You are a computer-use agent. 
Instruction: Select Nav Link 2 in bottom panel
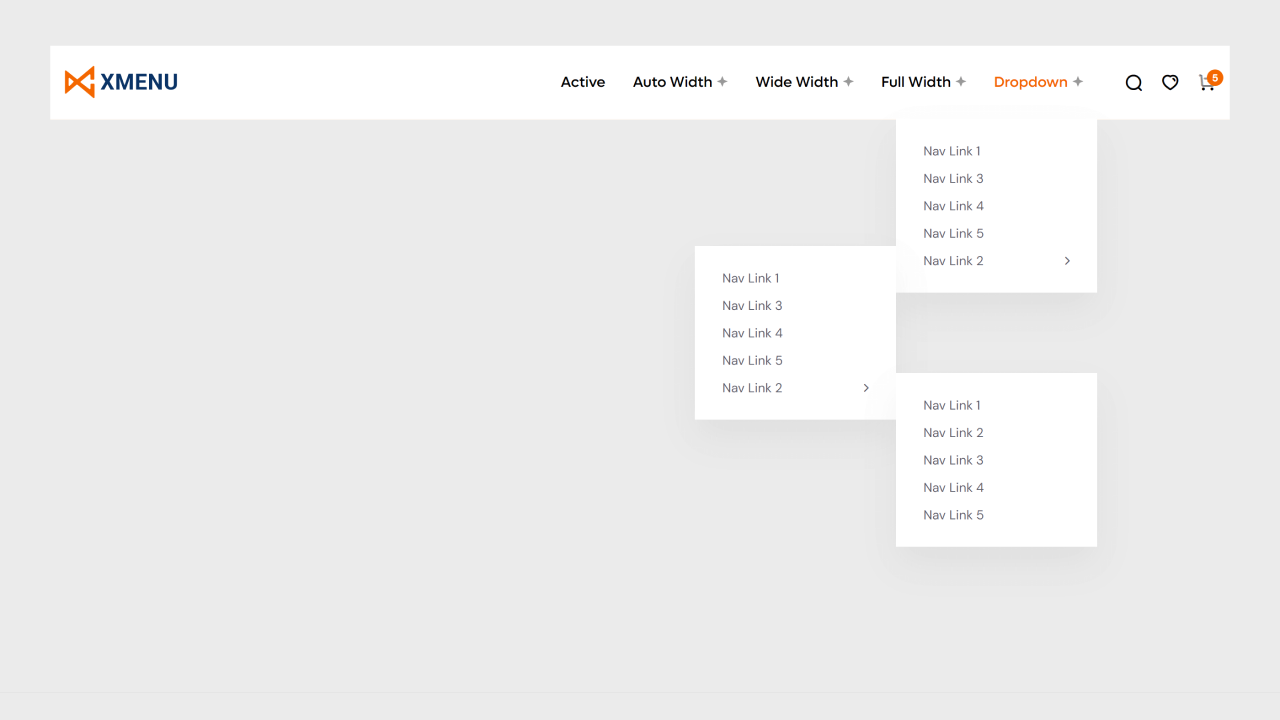coord(953,432)
